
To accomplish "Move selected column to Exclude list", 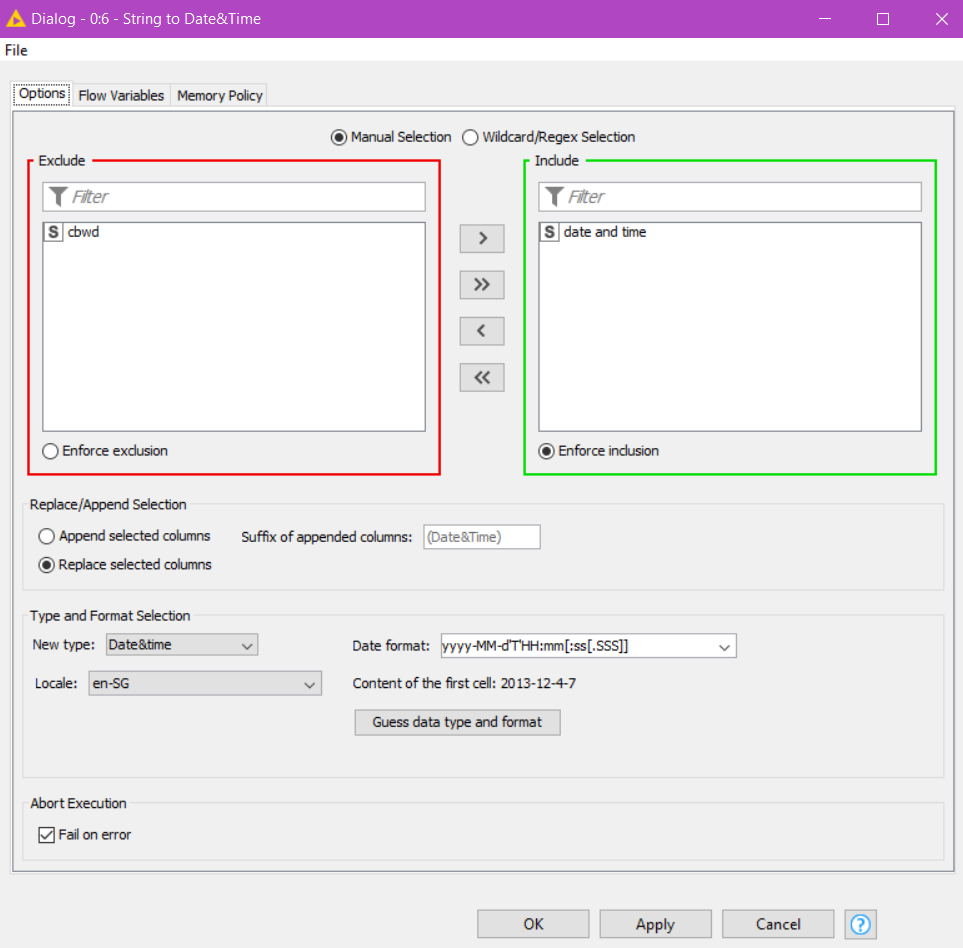I will (x=482, y=331).
